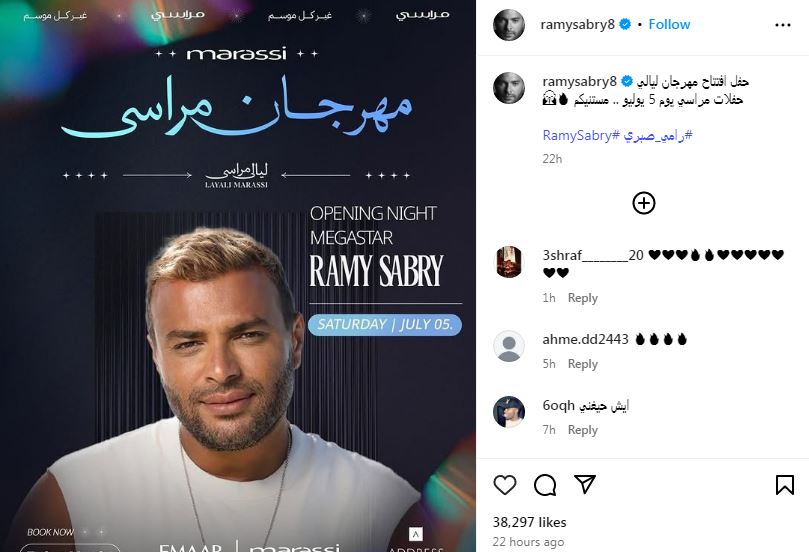View 3shraf commenter profile picture

[509, 262]
